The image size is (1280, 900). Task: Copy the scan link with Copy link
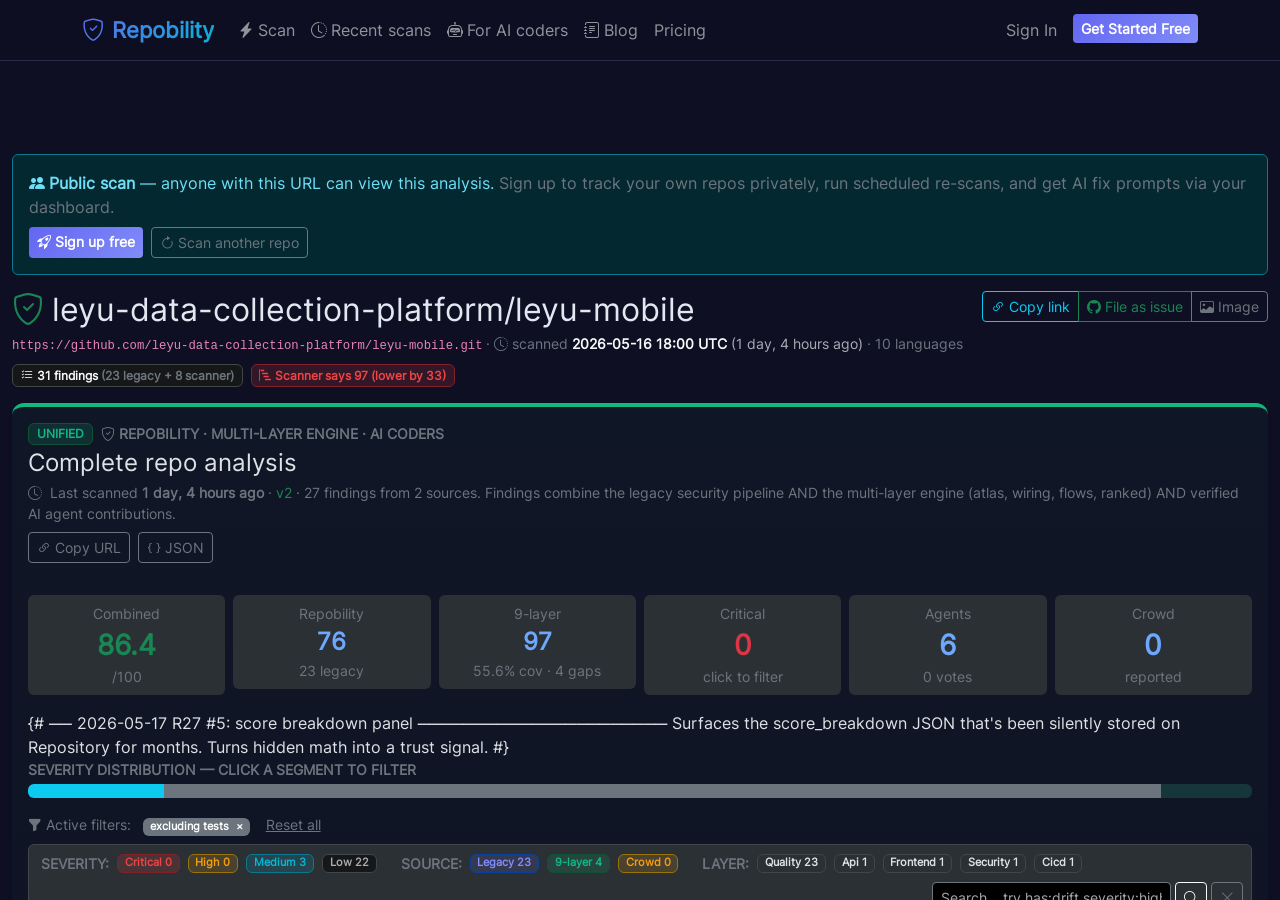click(1030, 307)
